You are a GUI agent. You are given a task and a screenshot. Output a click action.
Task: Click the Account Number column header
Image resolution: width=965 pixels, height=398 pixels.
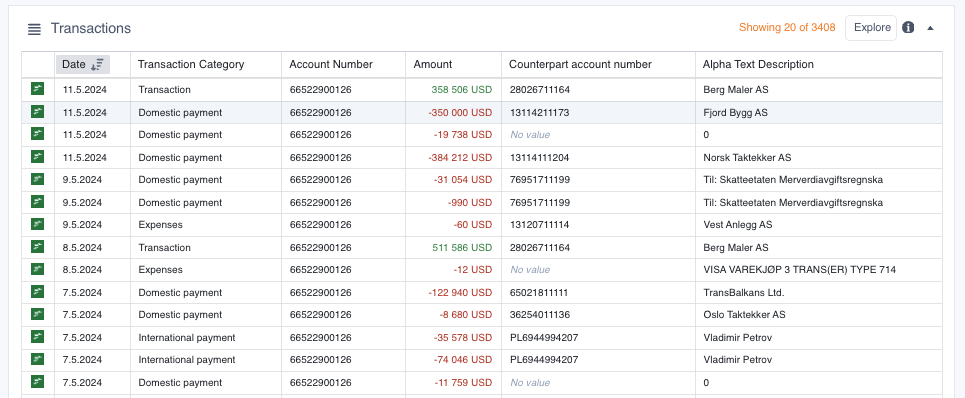[331, 64]
